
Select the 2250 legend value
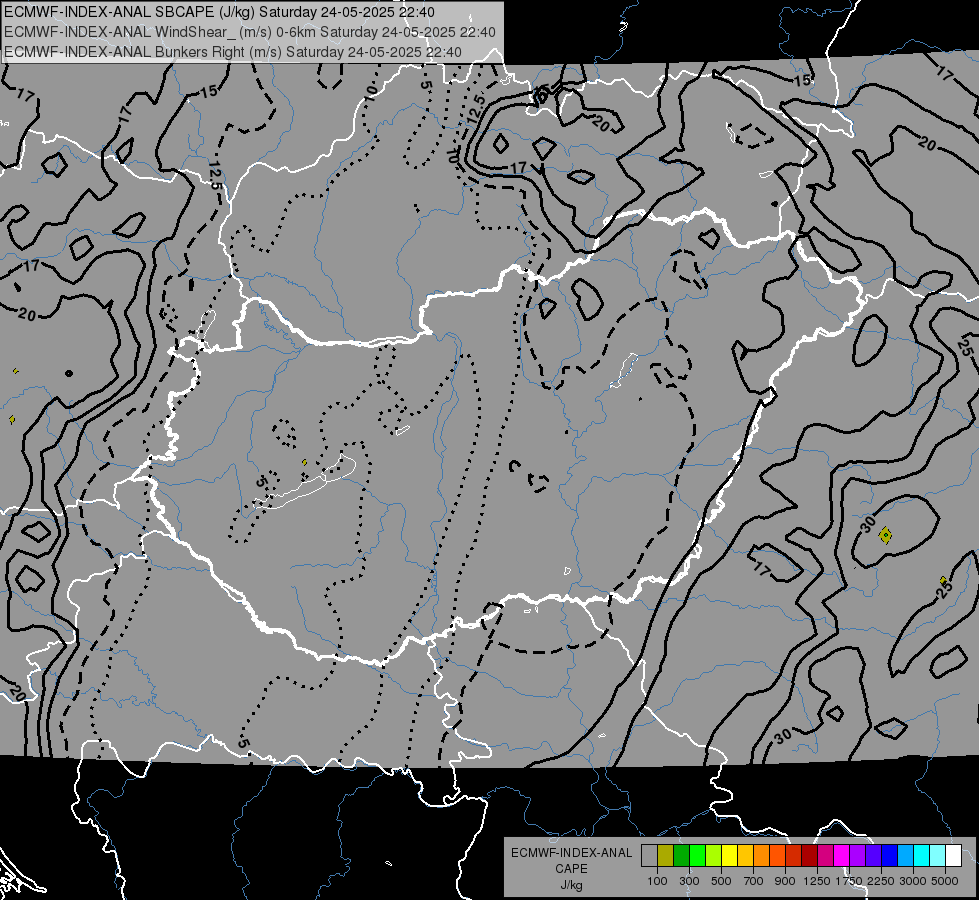click(881, 881)
